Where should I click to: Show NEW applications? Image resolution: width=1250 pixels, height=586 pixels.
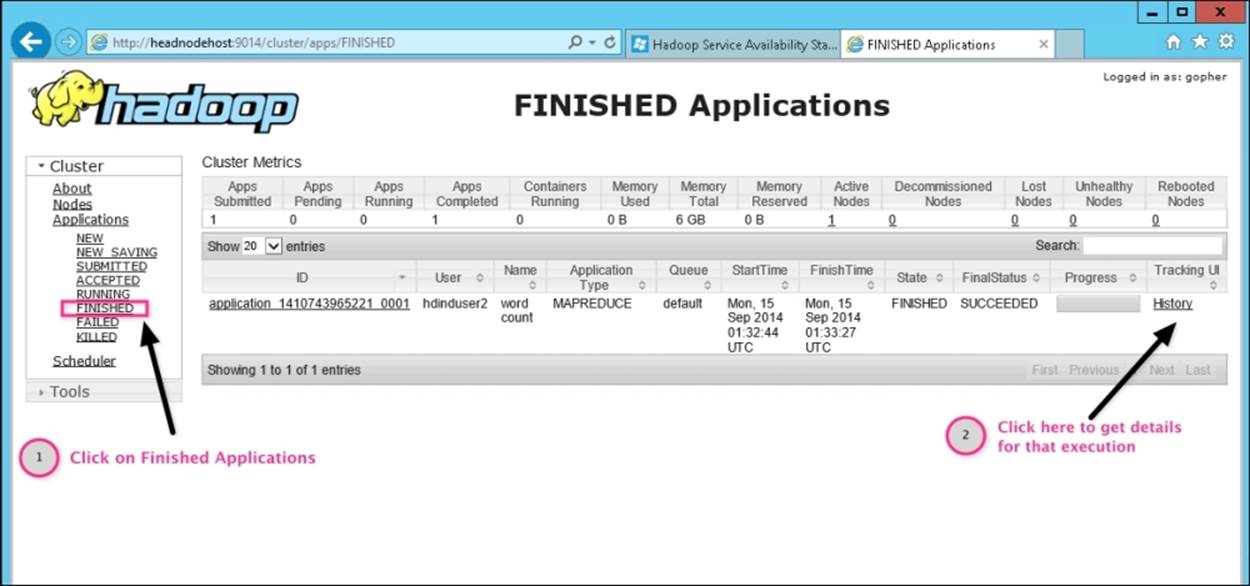point(90,238)
